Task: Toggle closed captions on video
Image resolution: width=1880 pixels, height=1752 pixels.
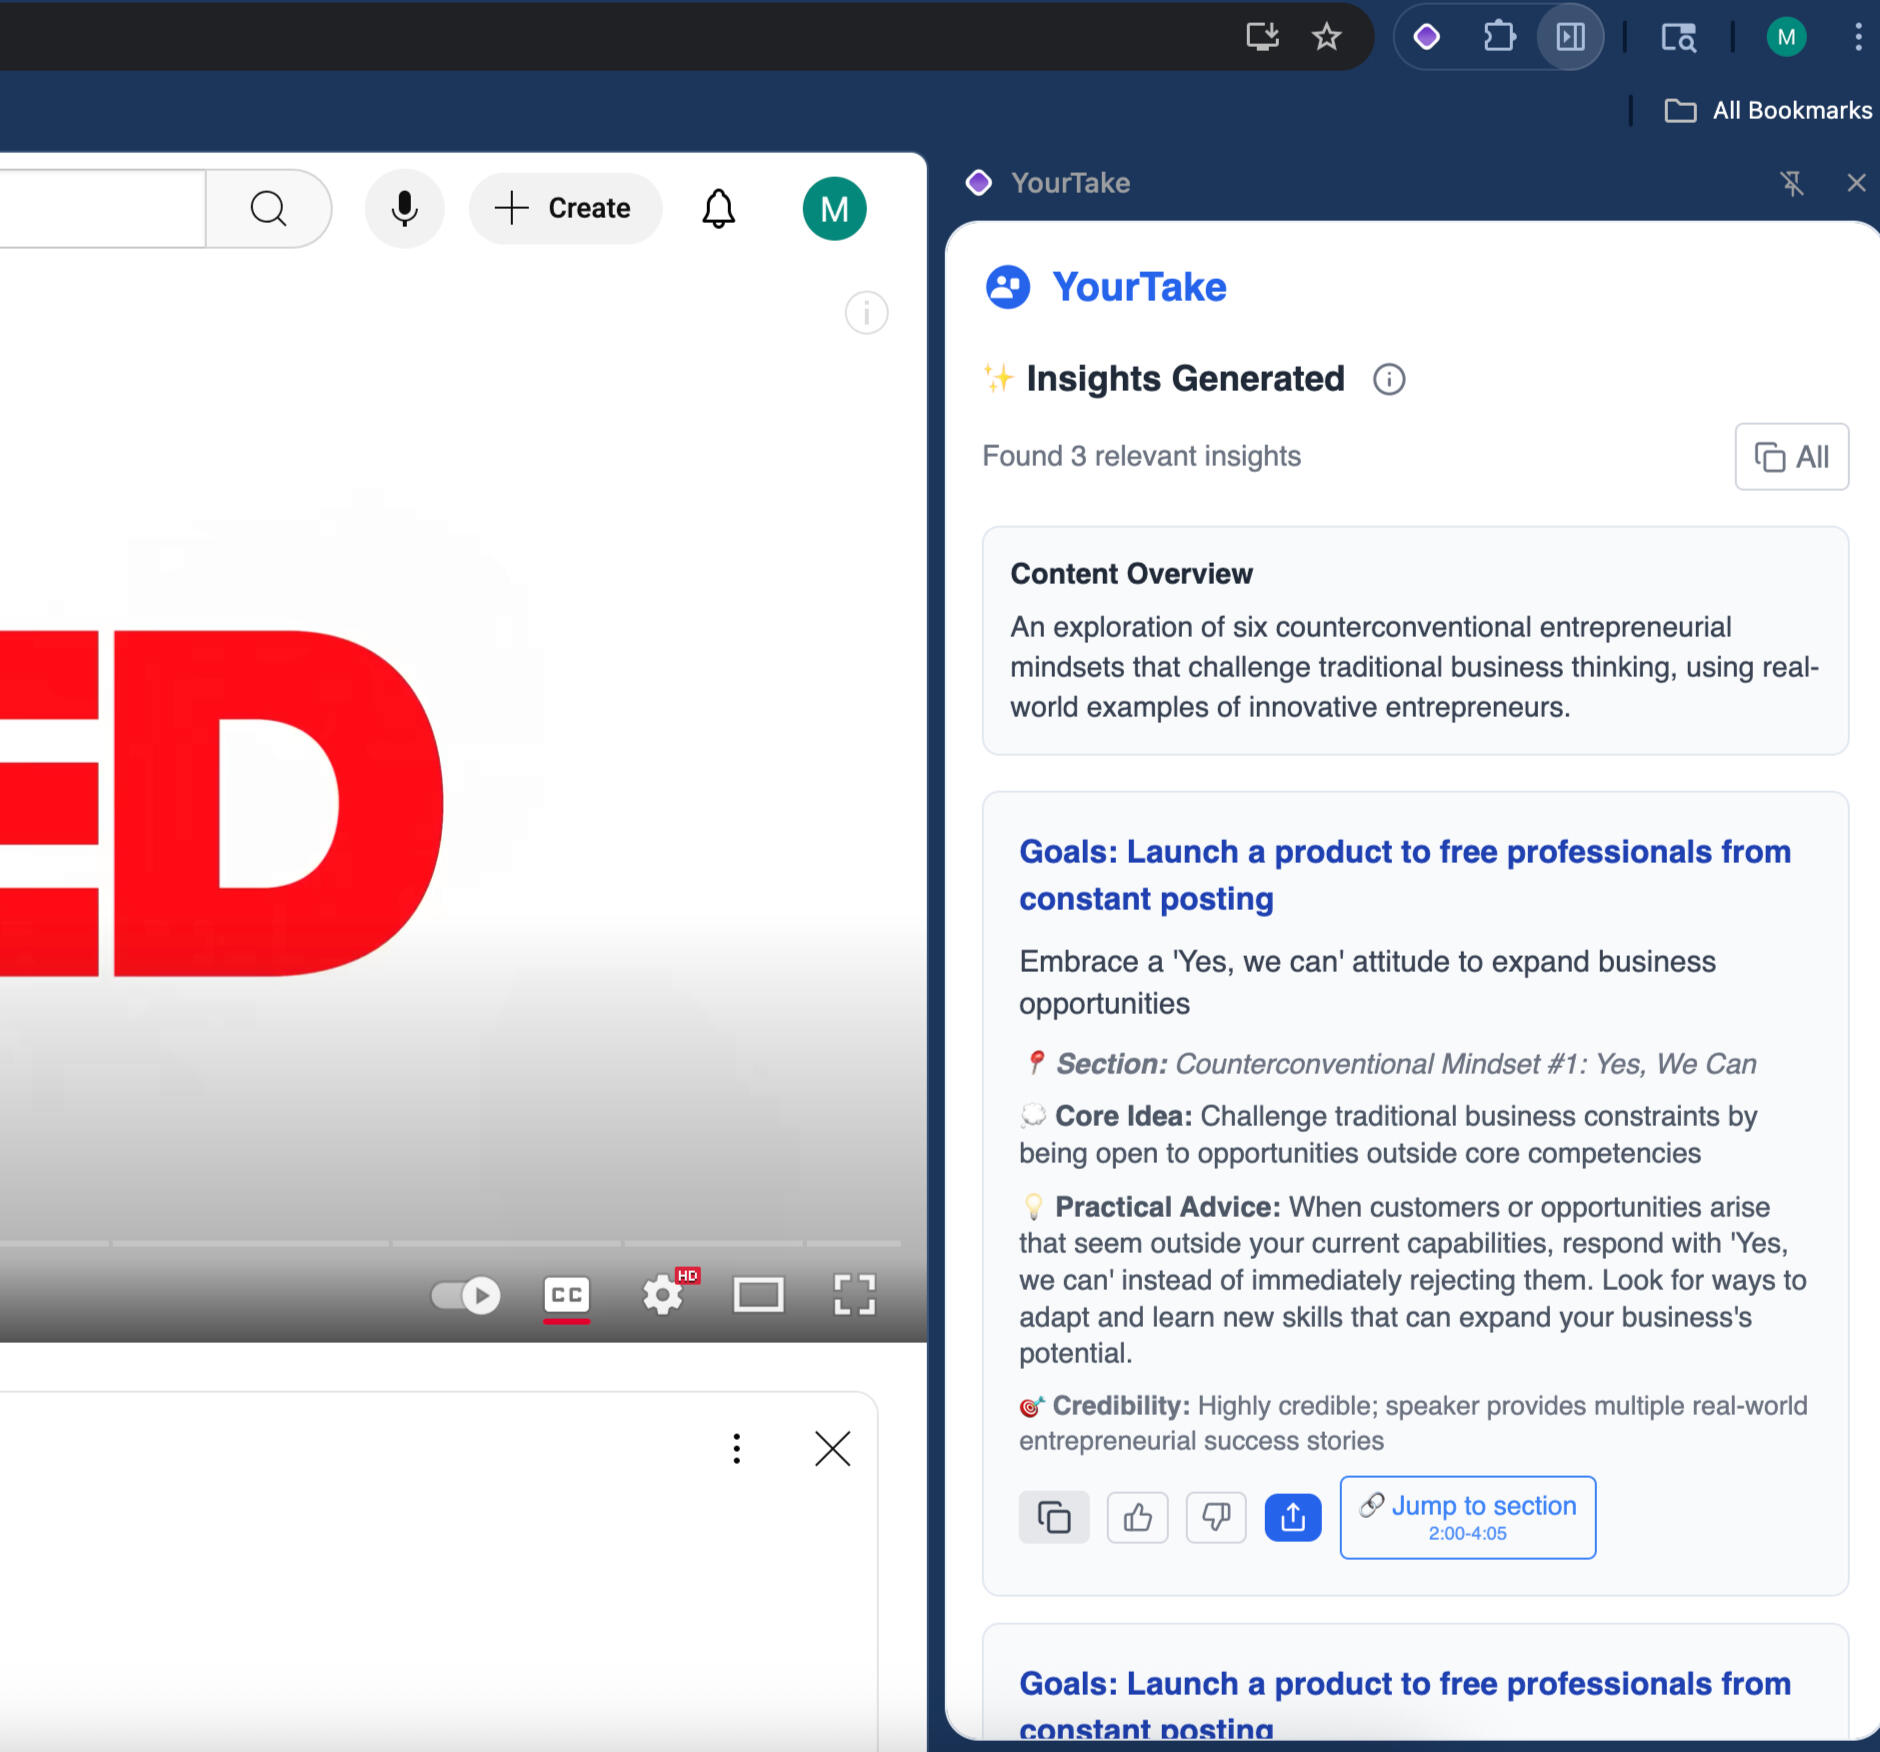Action: click(566, 1296)
